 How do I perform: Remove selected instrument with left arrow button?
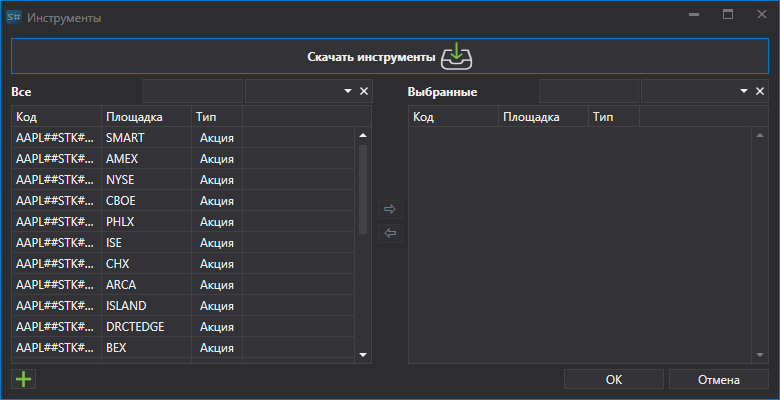pyautogui.click(x=390, y=233)
